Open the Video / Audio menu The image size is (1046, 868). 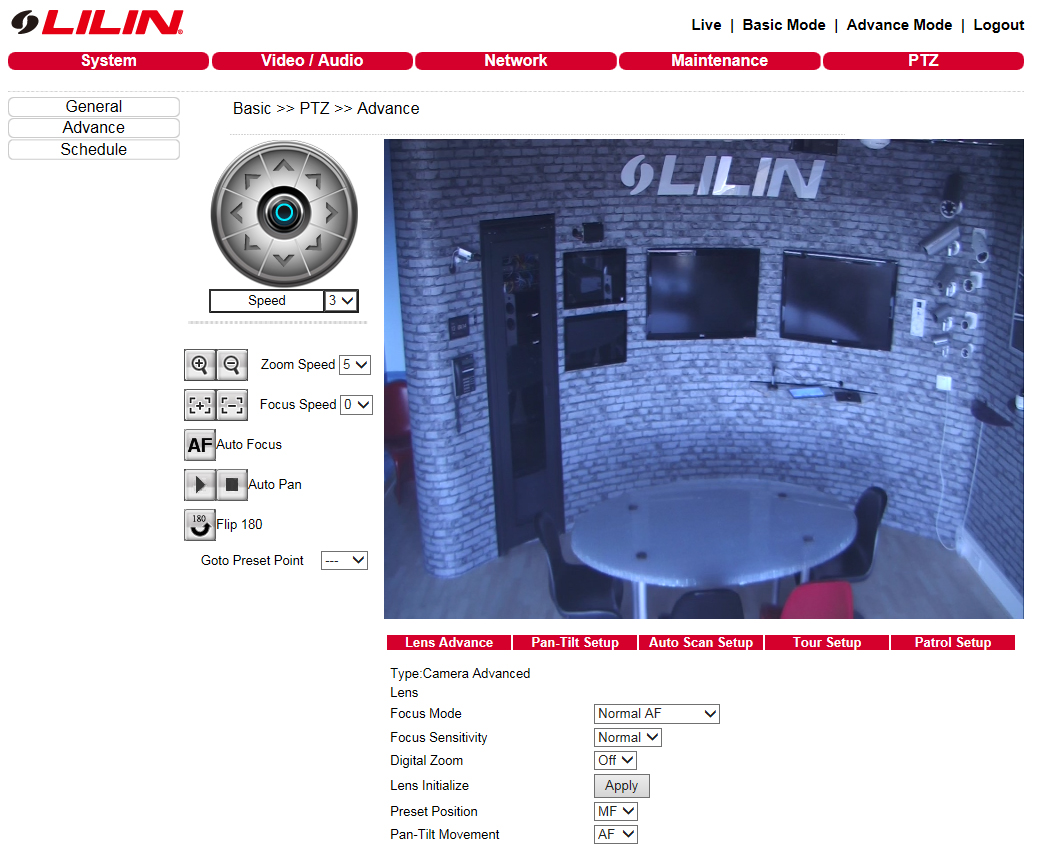(312, 61)
